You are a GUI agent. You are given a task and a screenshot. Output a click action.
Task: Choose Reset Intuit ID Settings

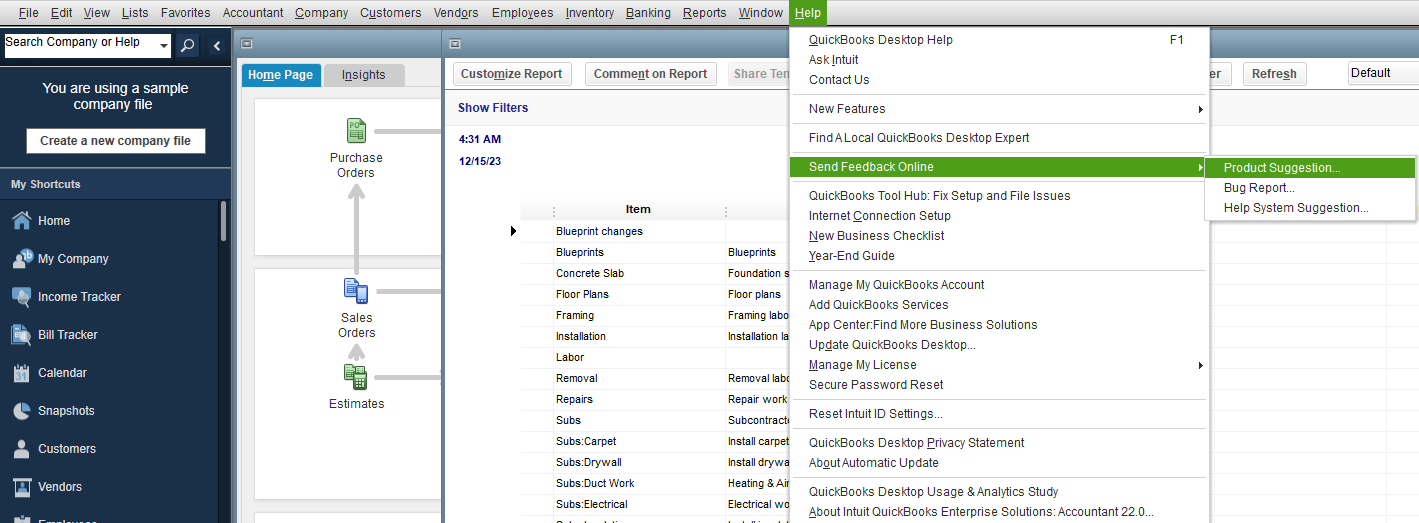(999, 414)
